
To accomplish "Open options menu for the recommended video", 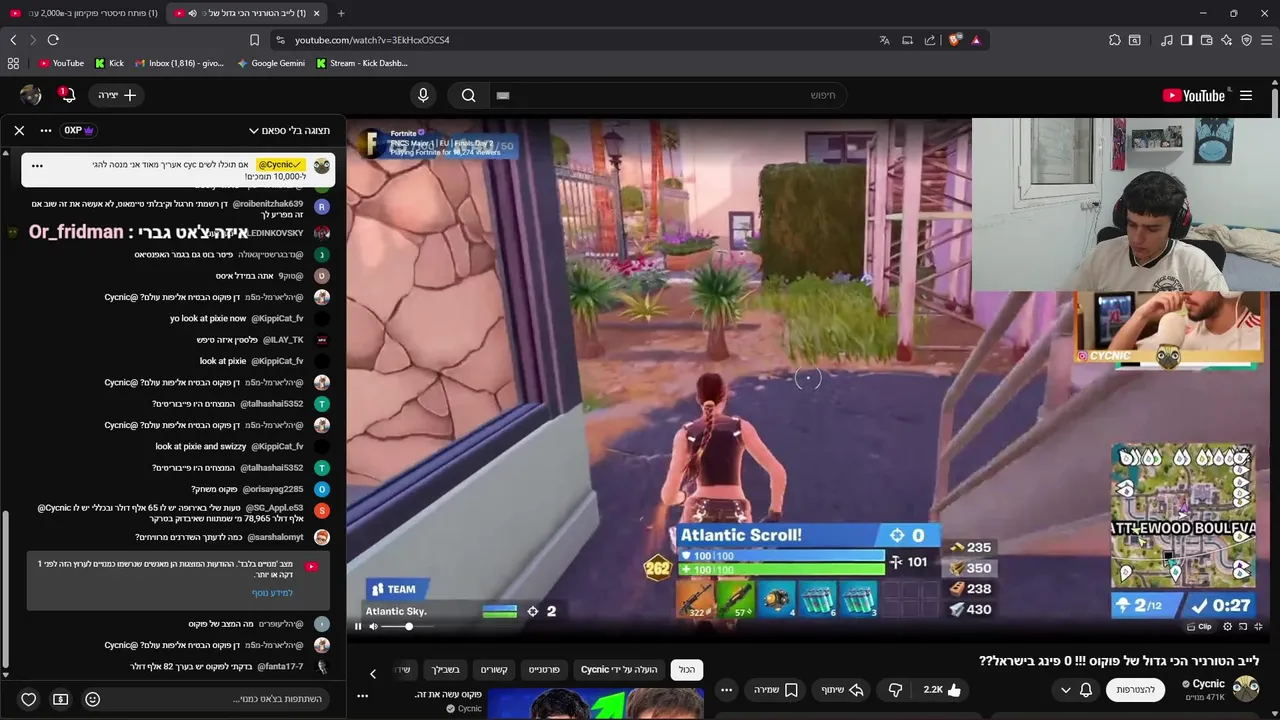I will [x=363, y=695].
